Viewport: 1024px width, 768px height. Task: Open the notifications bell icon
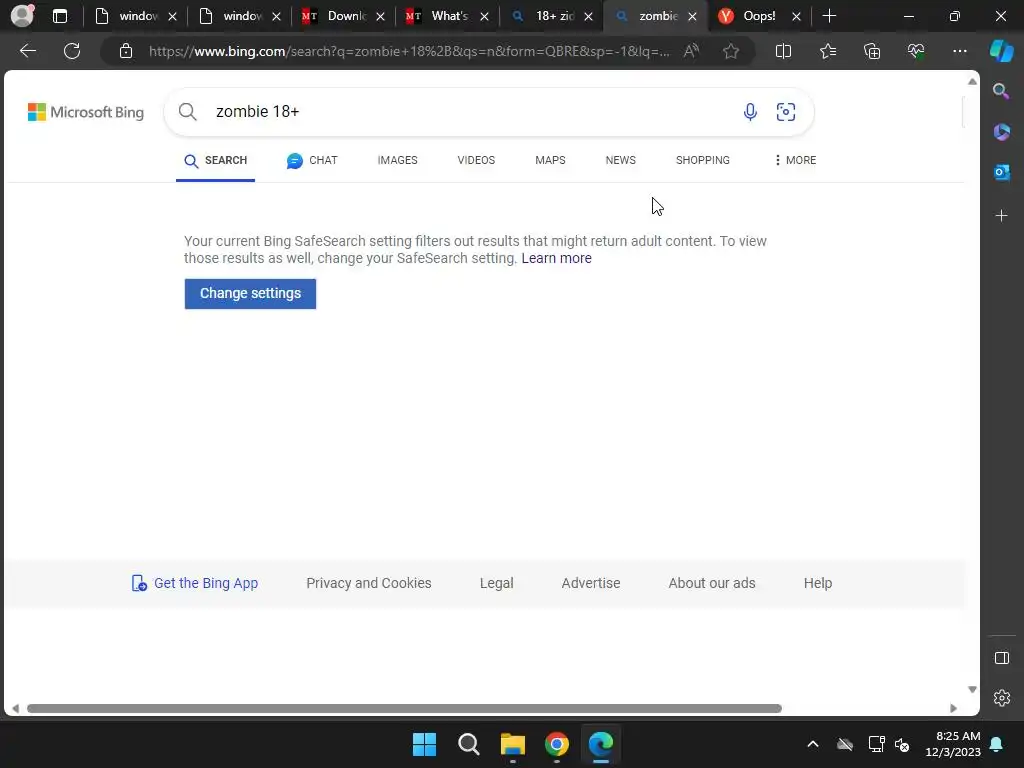click(x=997, y=744)
